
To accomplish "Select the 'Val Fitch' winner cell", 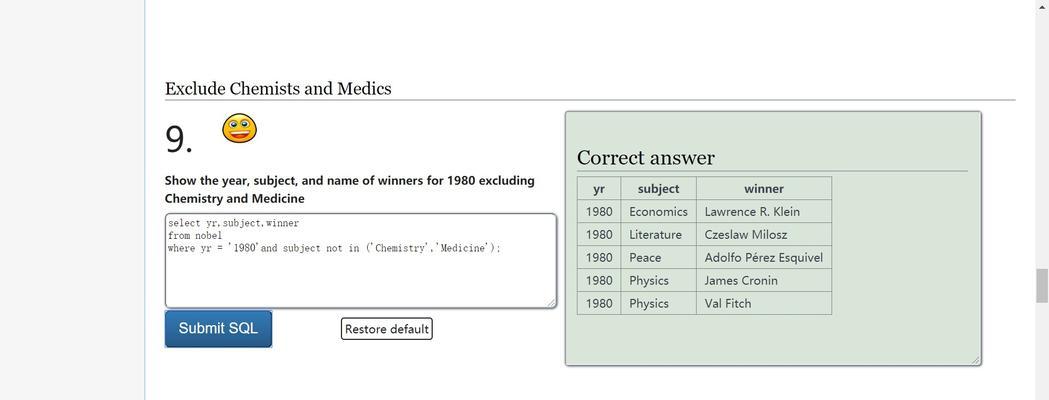I will (x=764, y=303).
